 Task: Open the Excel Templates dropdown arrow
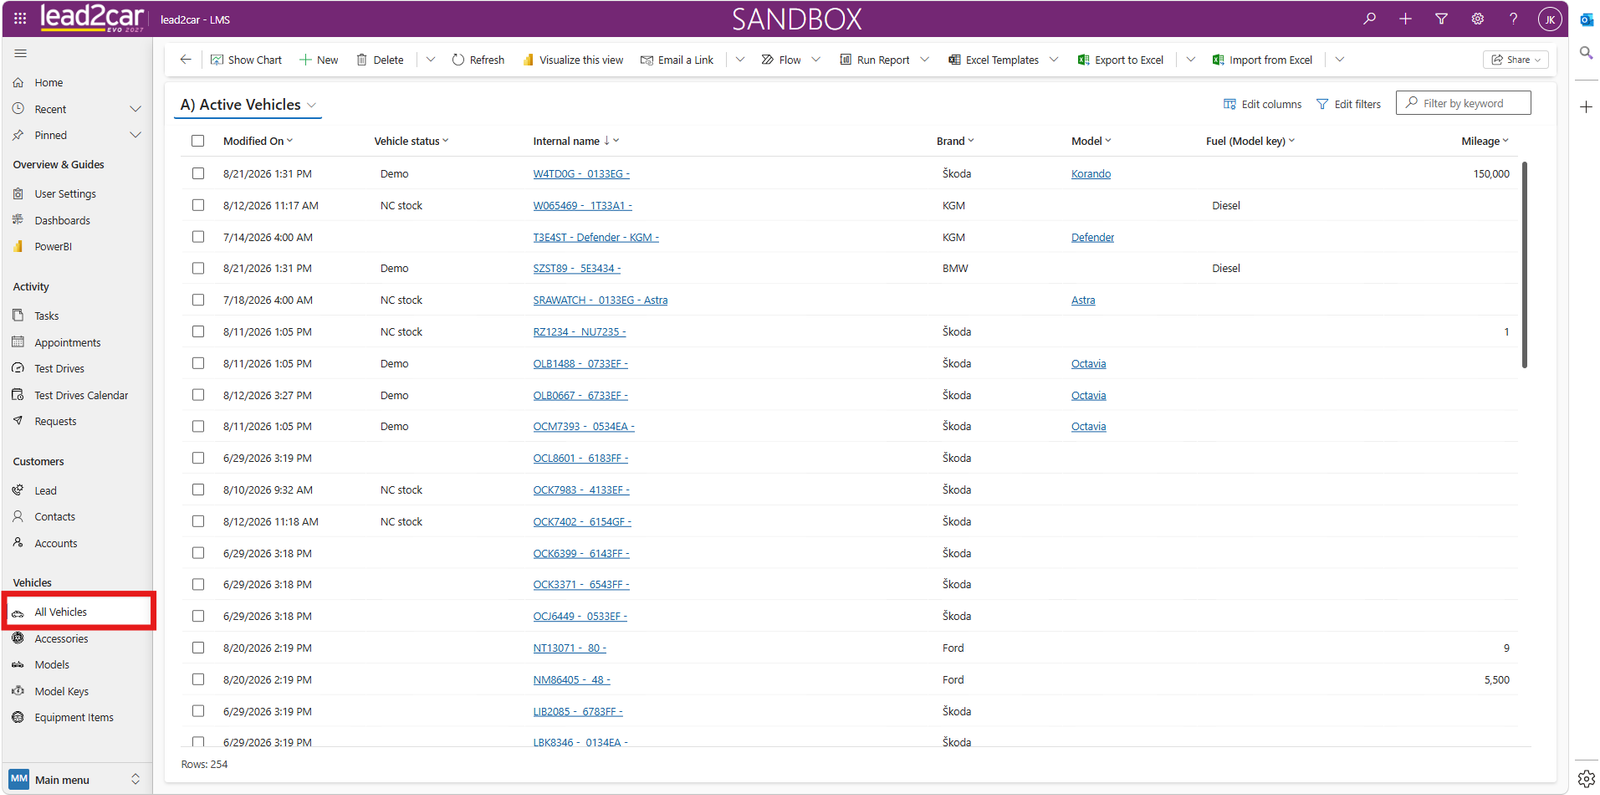click(x=1053, y=60)
